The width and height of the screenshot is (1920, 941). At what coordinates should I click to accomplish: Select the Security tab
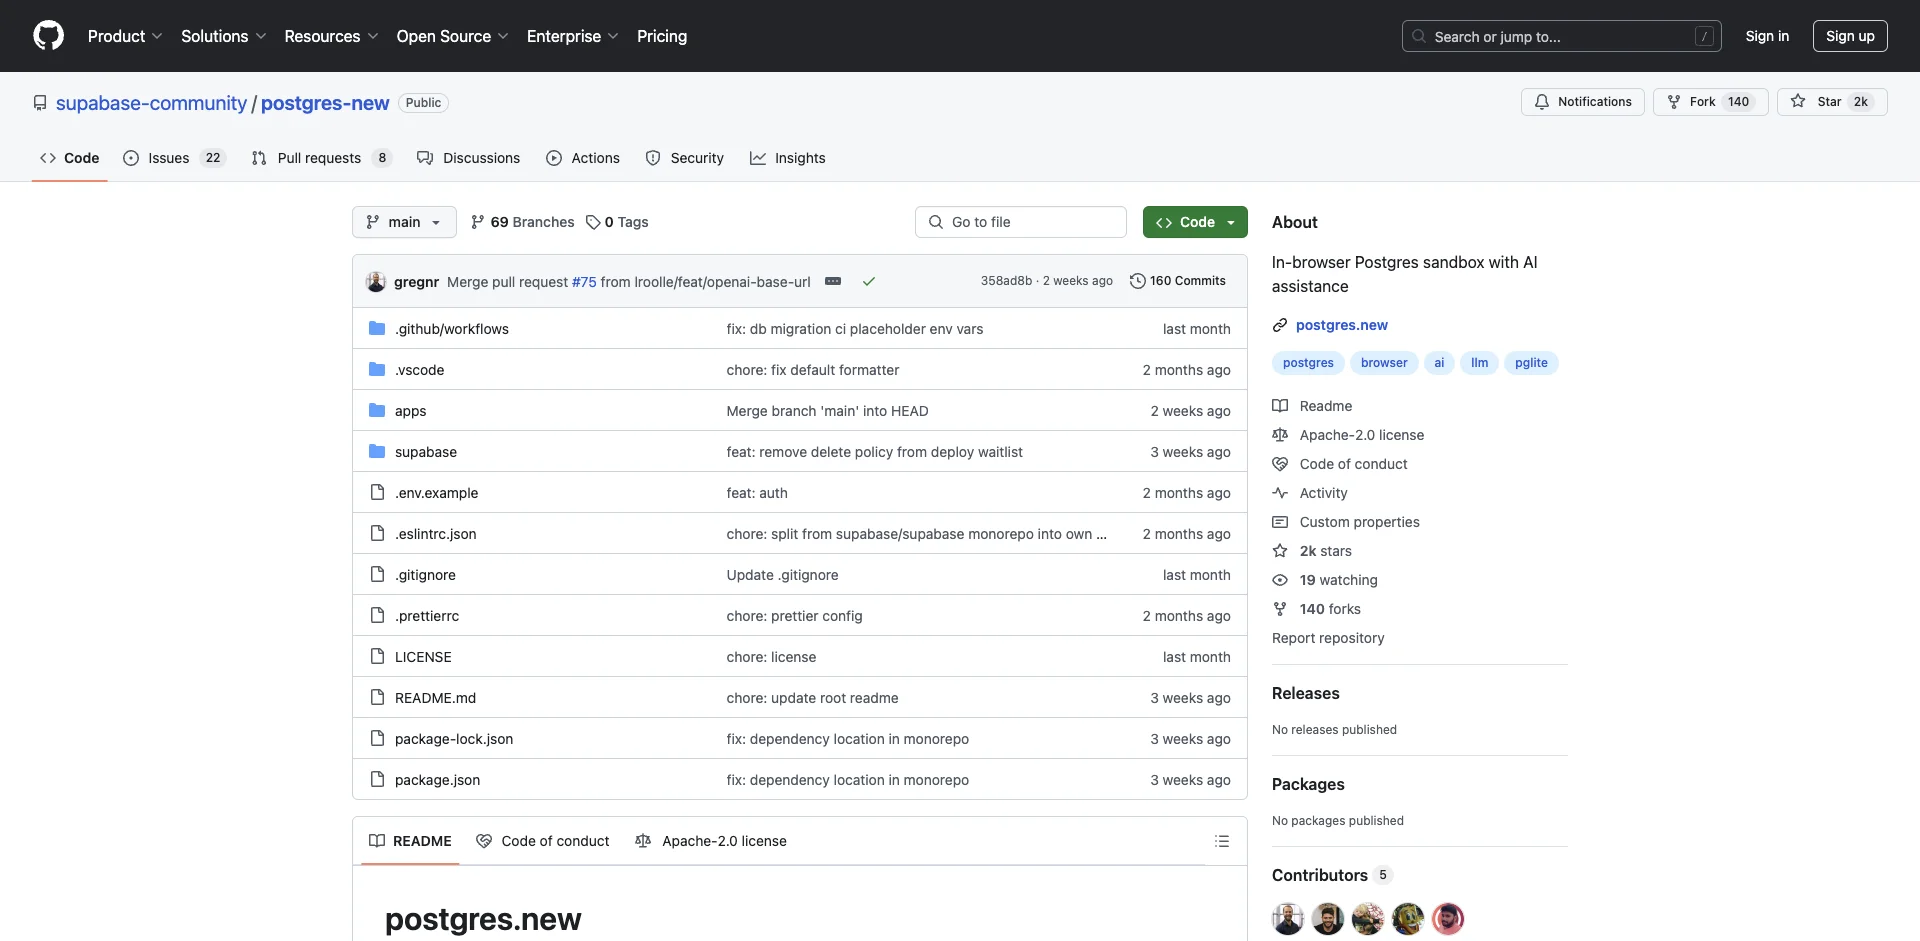(x=685, y=158)
